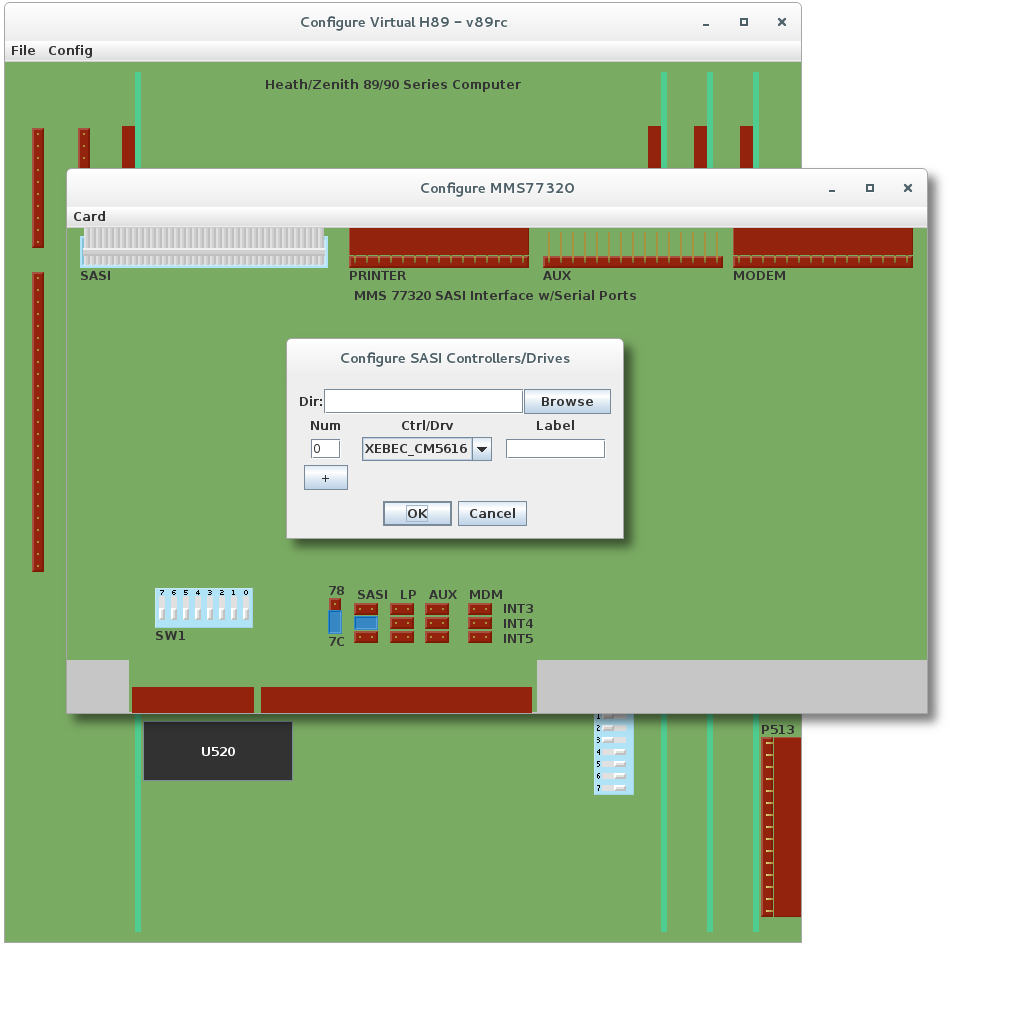Screen dimensions: 1024x1024
Task: Open the Config menu
Action: (x=70, y=50)
